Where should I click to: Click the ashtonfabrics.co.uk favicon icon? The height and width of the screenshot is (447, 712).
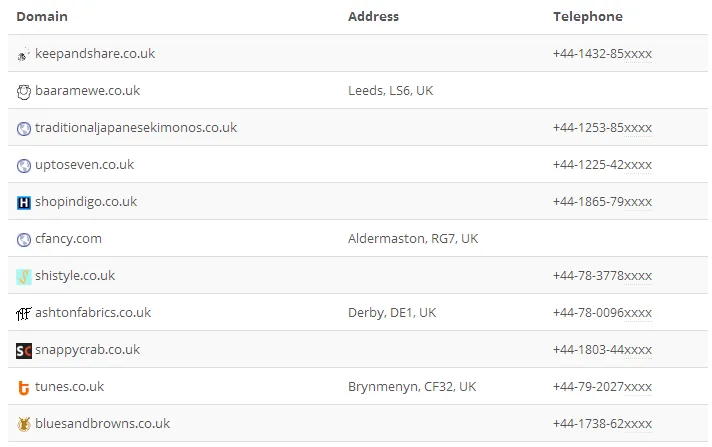[24, 313]
